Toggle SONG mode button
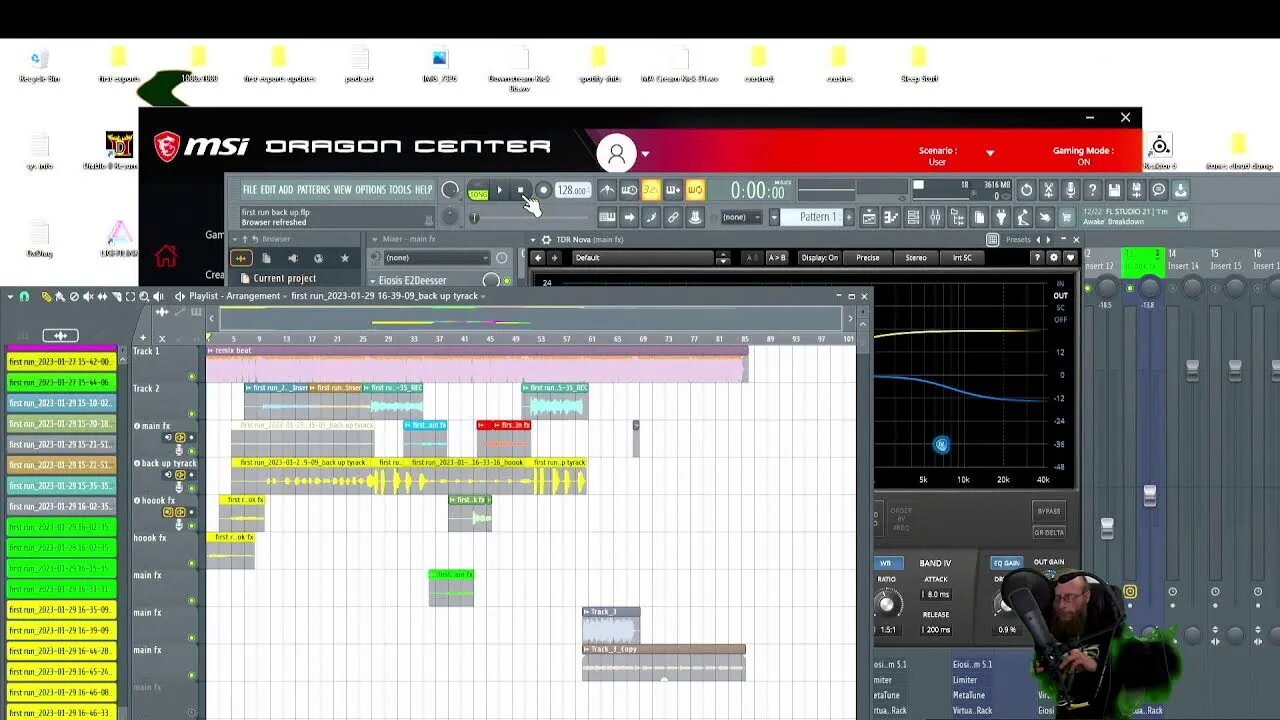 click(478, 191)
